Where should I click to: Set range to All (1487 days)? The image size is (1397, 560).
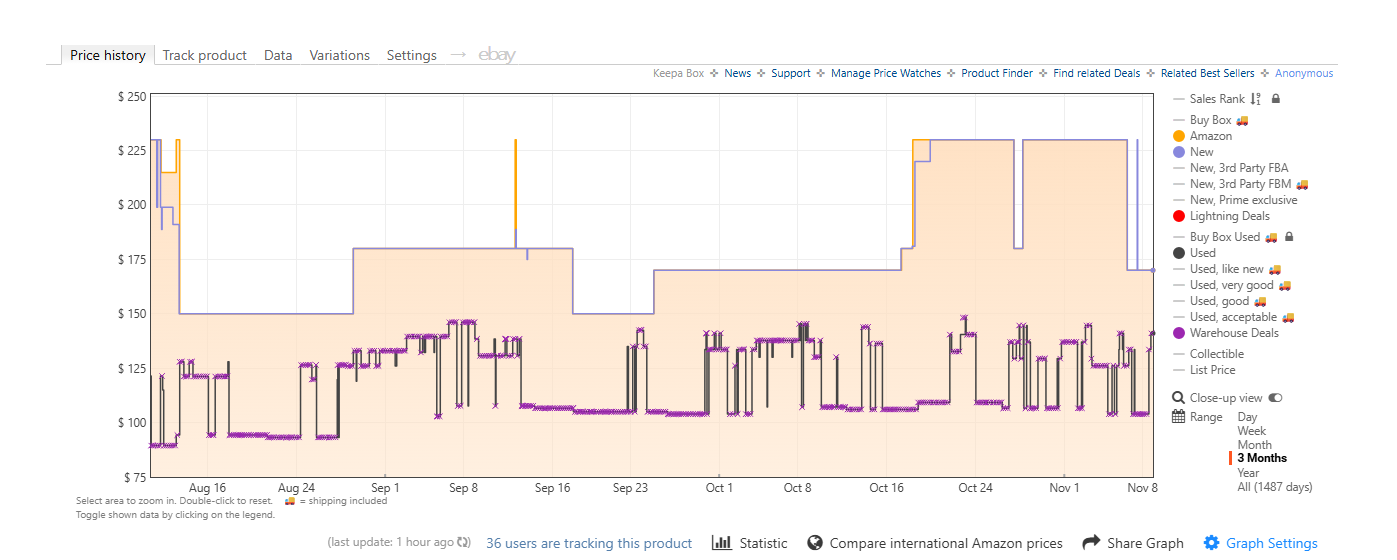coord(1275,487)
